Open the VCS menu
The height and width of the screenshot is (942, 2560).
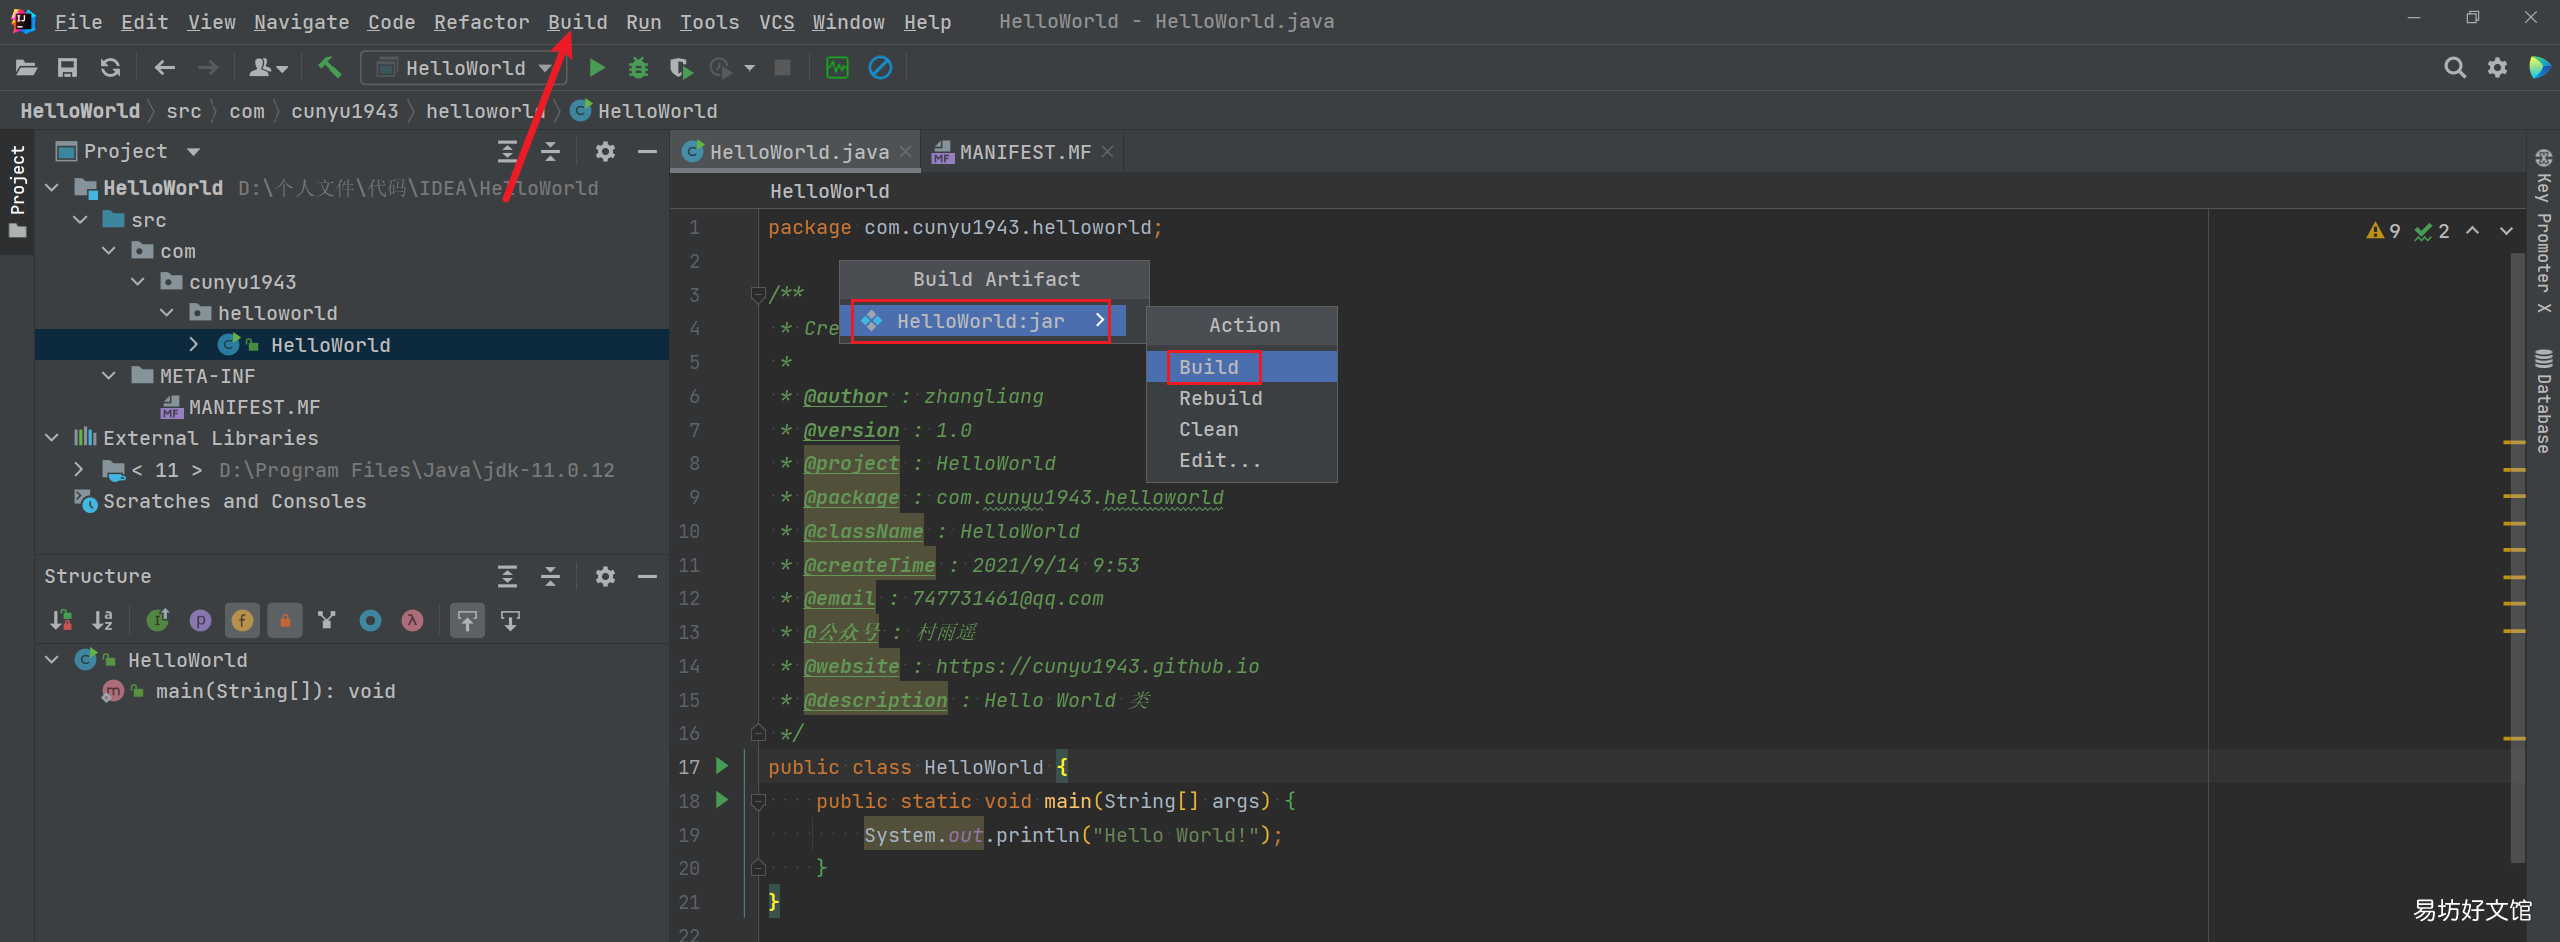pyautogui.click(x=776, y=22)
